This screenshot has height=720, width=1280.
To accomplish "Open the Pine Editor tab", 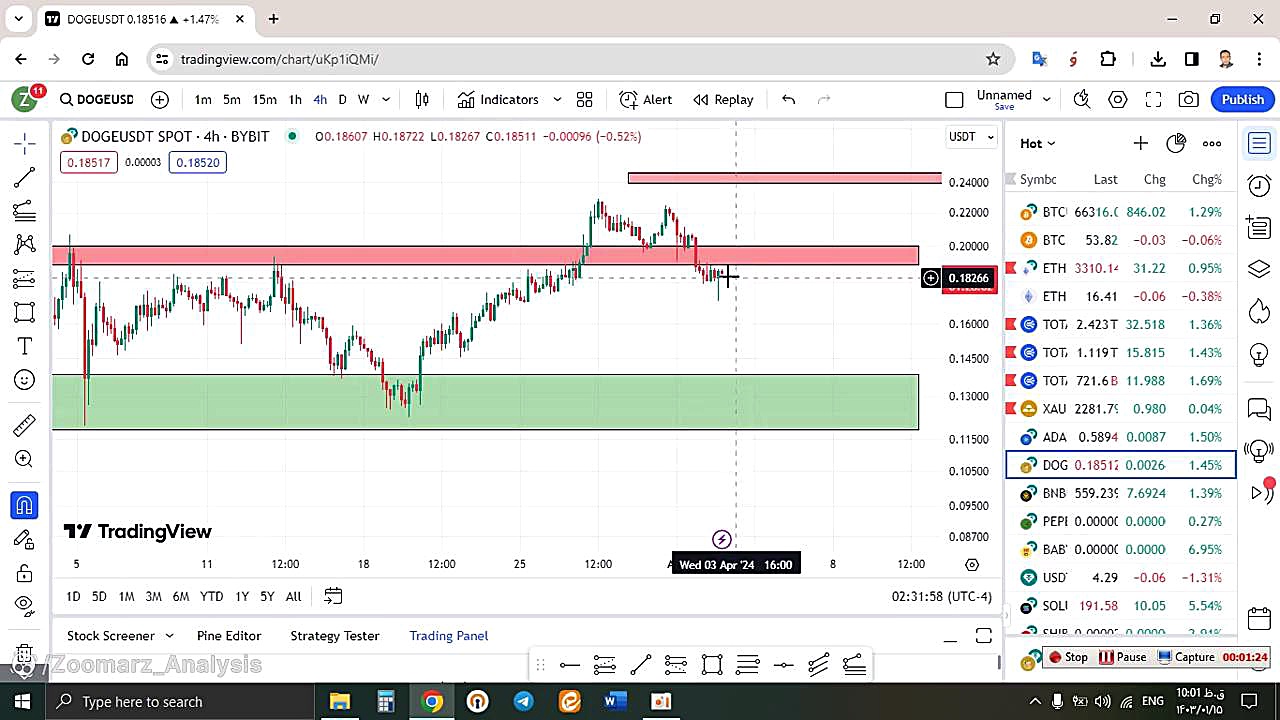I will (229, 636).
